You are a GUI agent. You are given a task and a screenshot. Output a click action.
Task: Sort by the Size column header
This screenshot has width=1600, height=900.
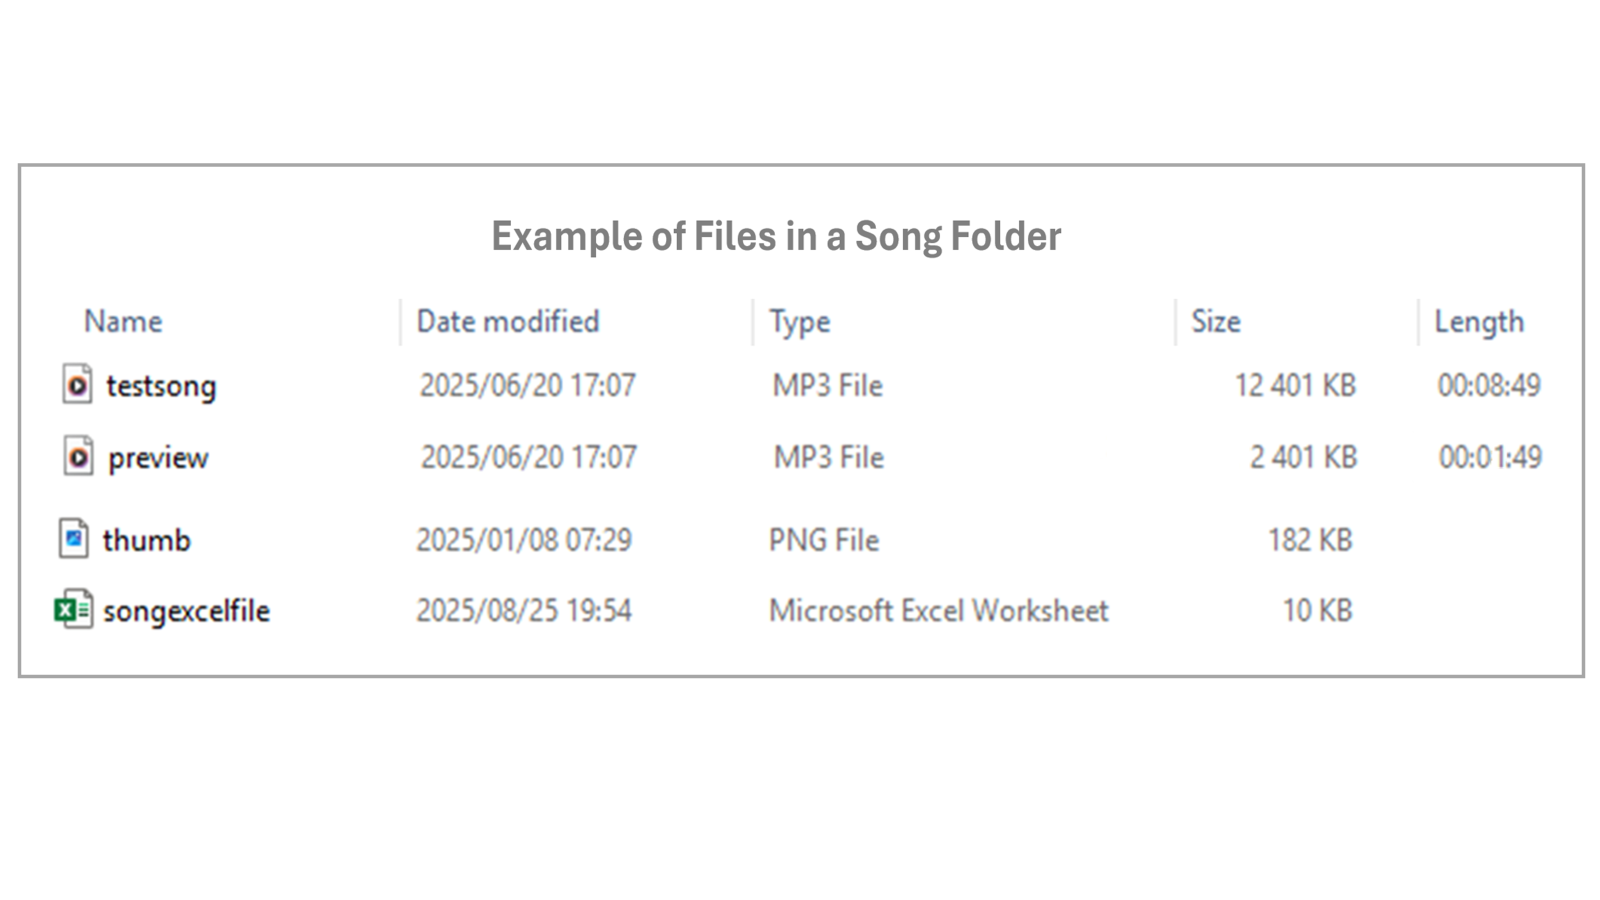coord(1216,321)
